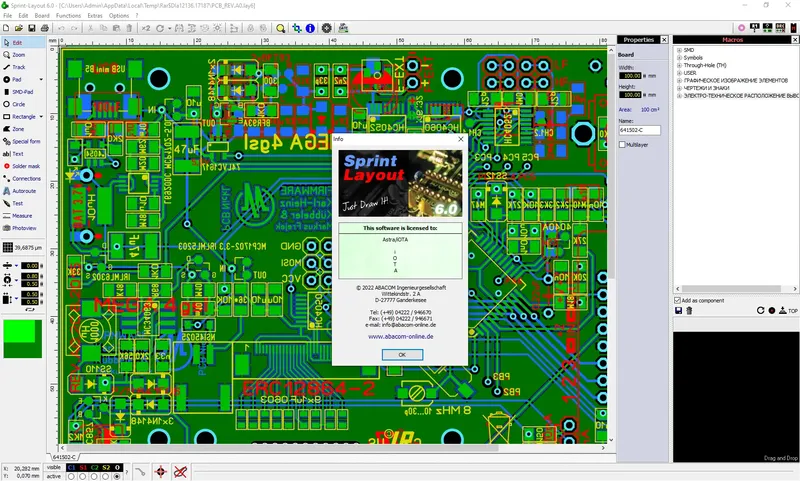Open the Extras menu
The height and width of the screenshot is (481, 800).
[x=95, y=16]
